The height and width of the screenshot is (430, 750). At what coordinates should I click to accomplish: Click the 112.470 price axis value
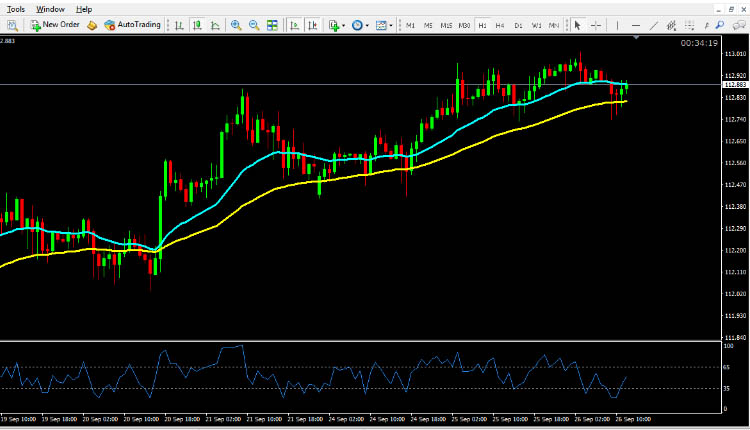coord(735,185)
